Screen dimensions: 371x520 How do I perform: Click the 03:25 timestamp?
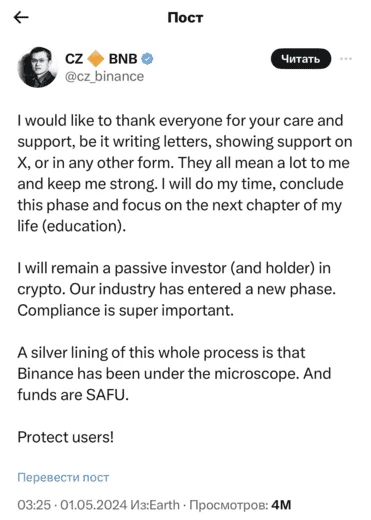point(34,505)
